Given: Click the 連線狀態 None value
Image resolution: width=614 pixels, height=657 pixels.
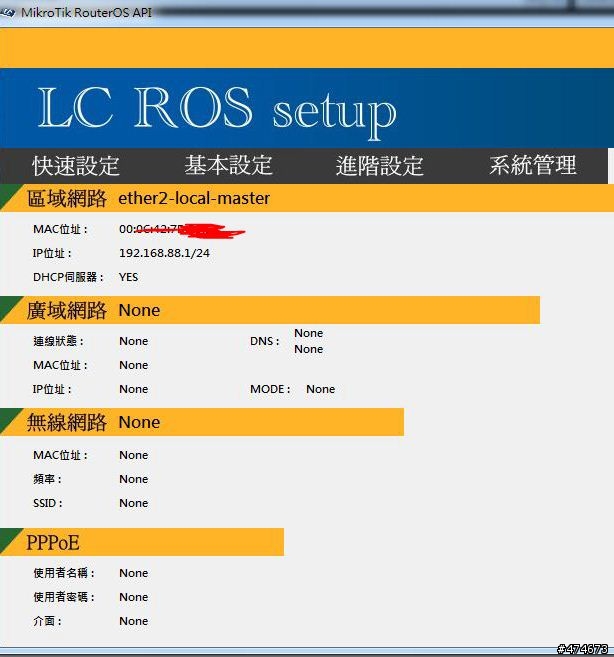Looking at the screenshot, I should coord(134,341).
